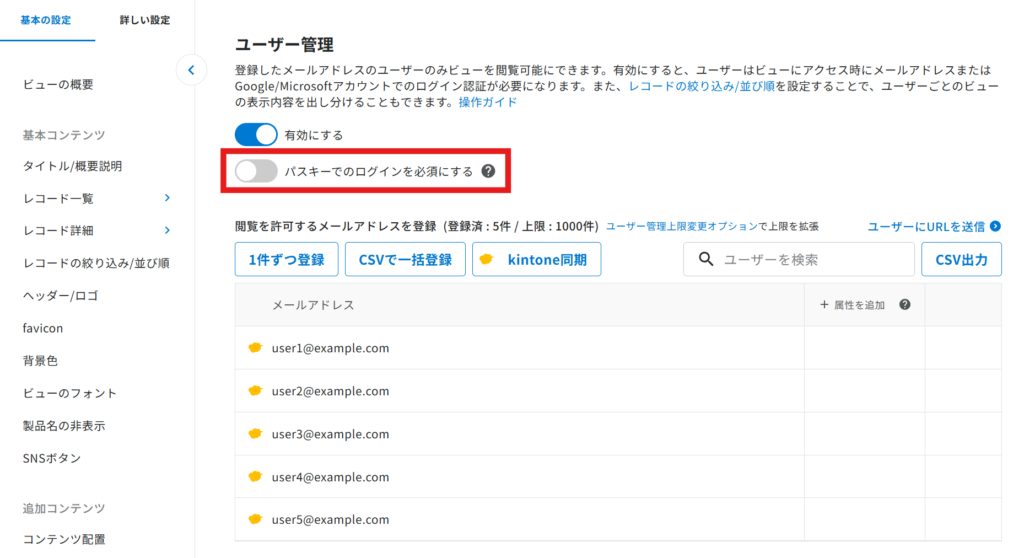Click the kintone cloud icon beside user5@example.com
Image resolution: width=1024 pixels, height=558 pixels.
coord(255,519)
